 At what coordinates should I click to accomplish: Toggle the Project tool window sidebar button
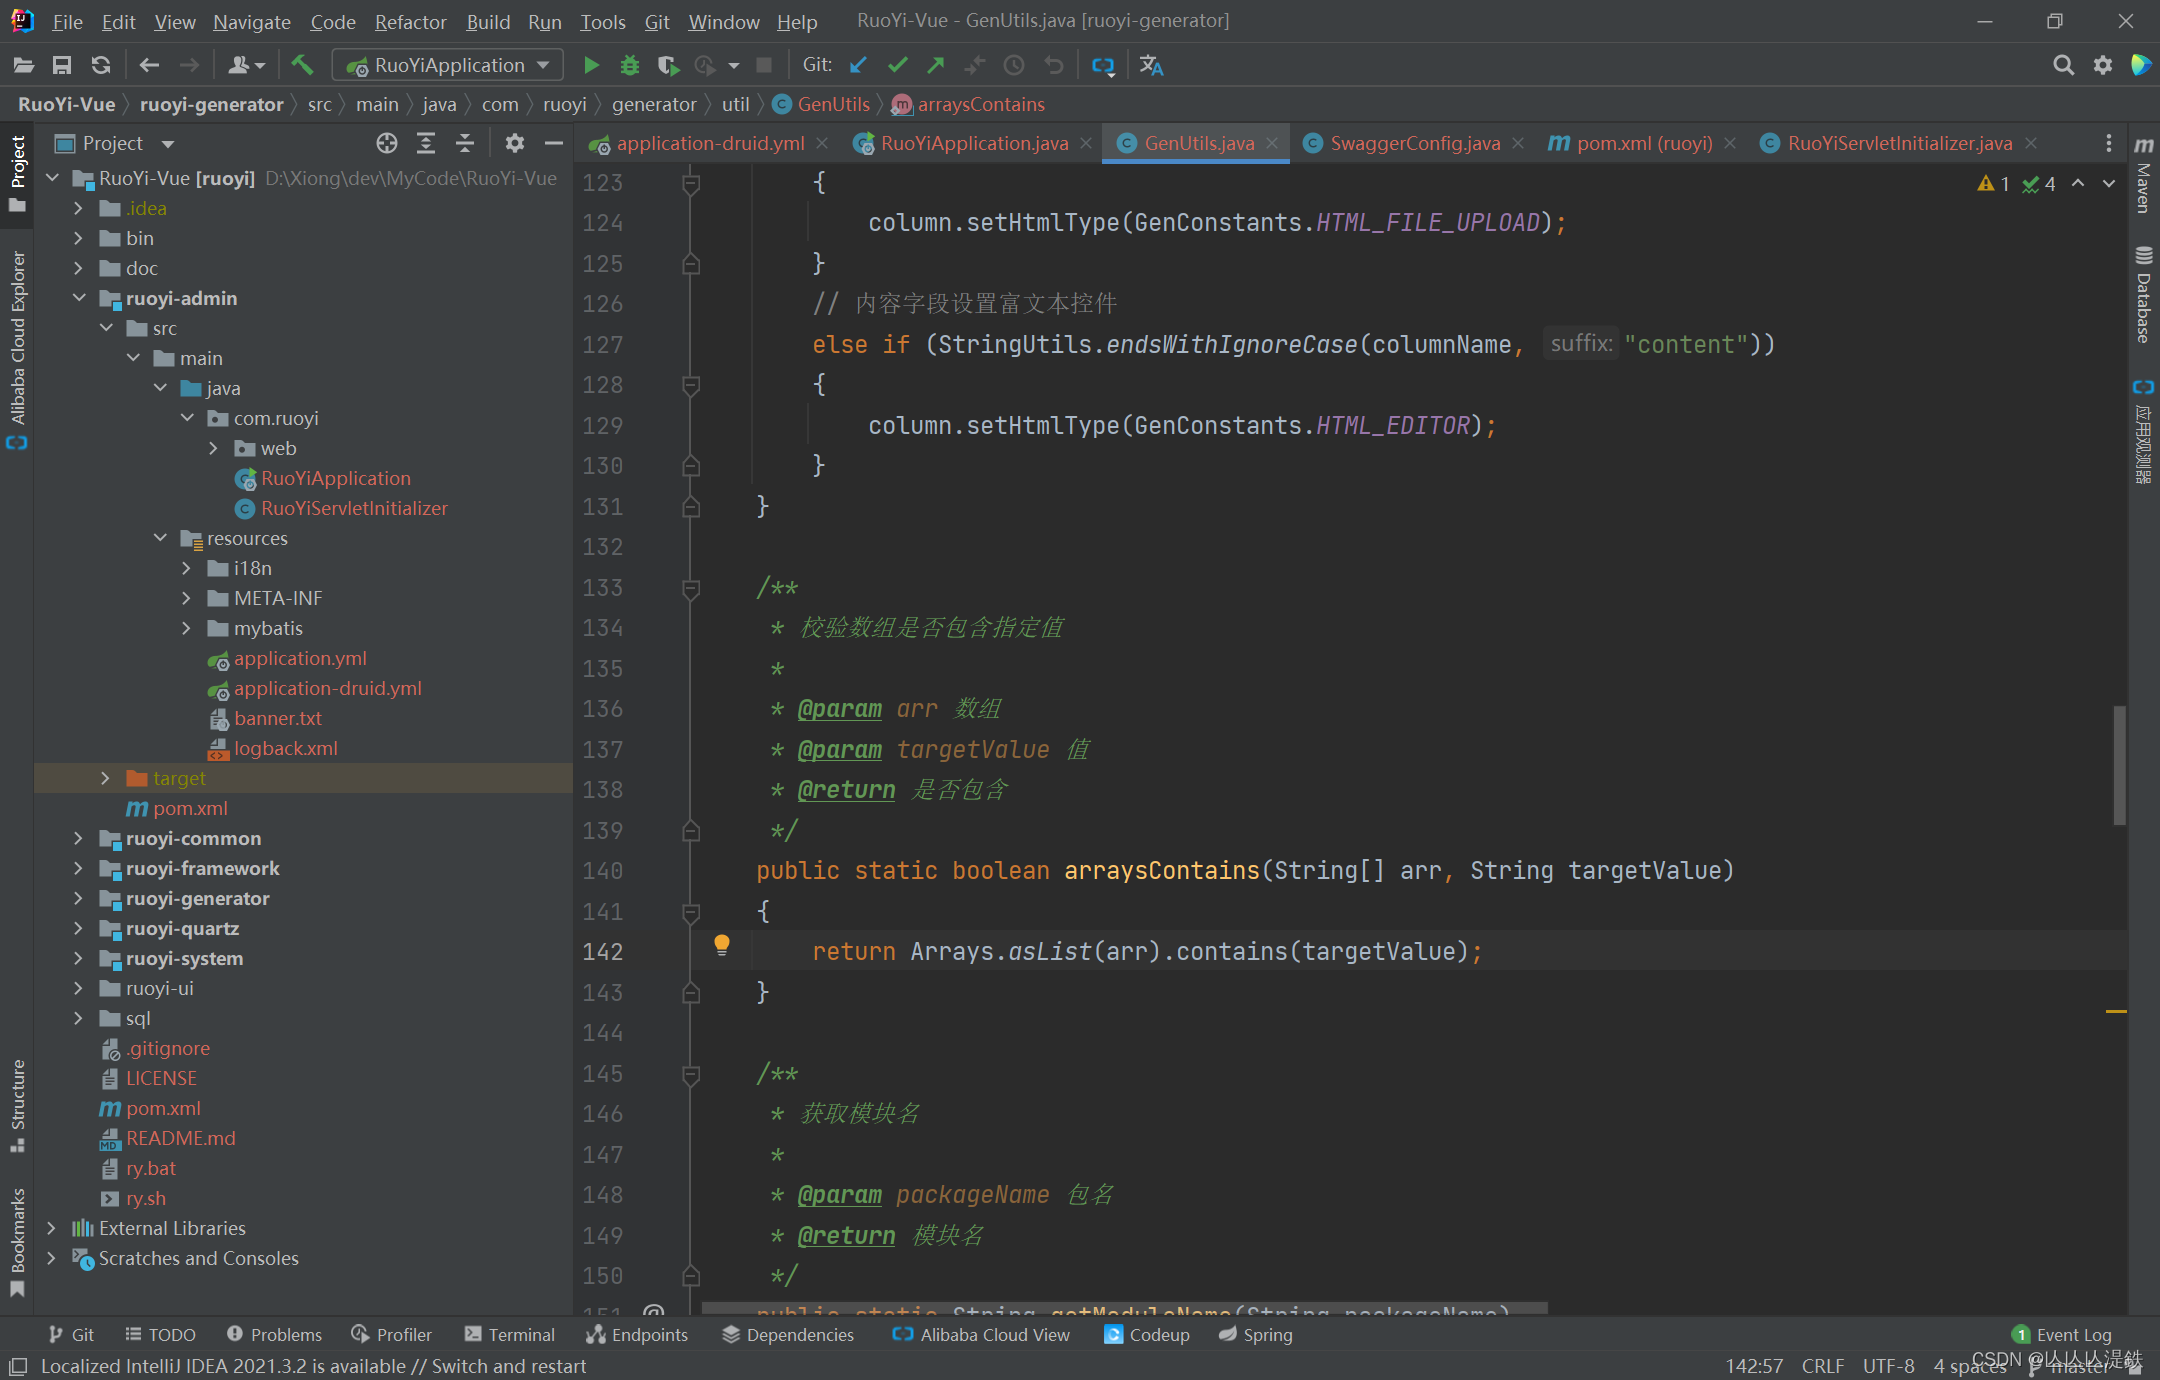[x=17, y=172]
